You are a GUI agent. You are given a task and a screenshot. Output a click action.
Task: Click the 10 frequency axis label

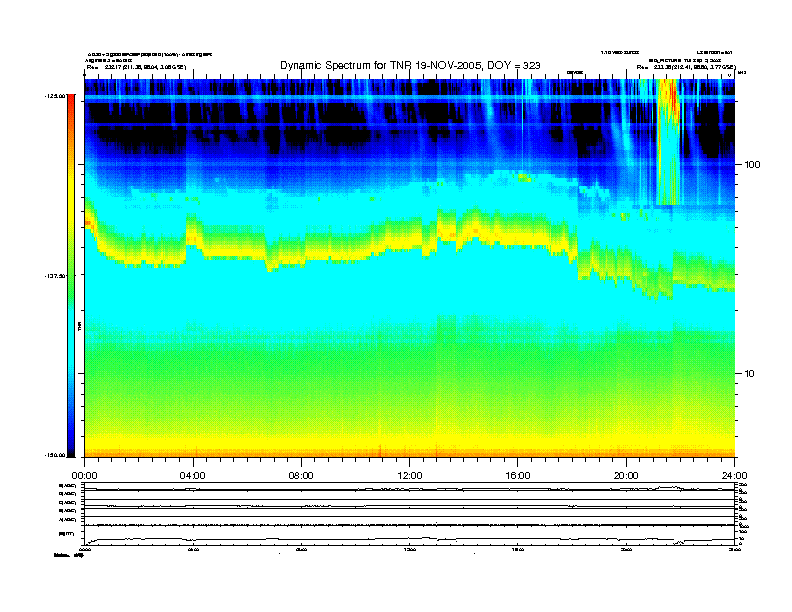pyautogui.click(x=750, y=374)
